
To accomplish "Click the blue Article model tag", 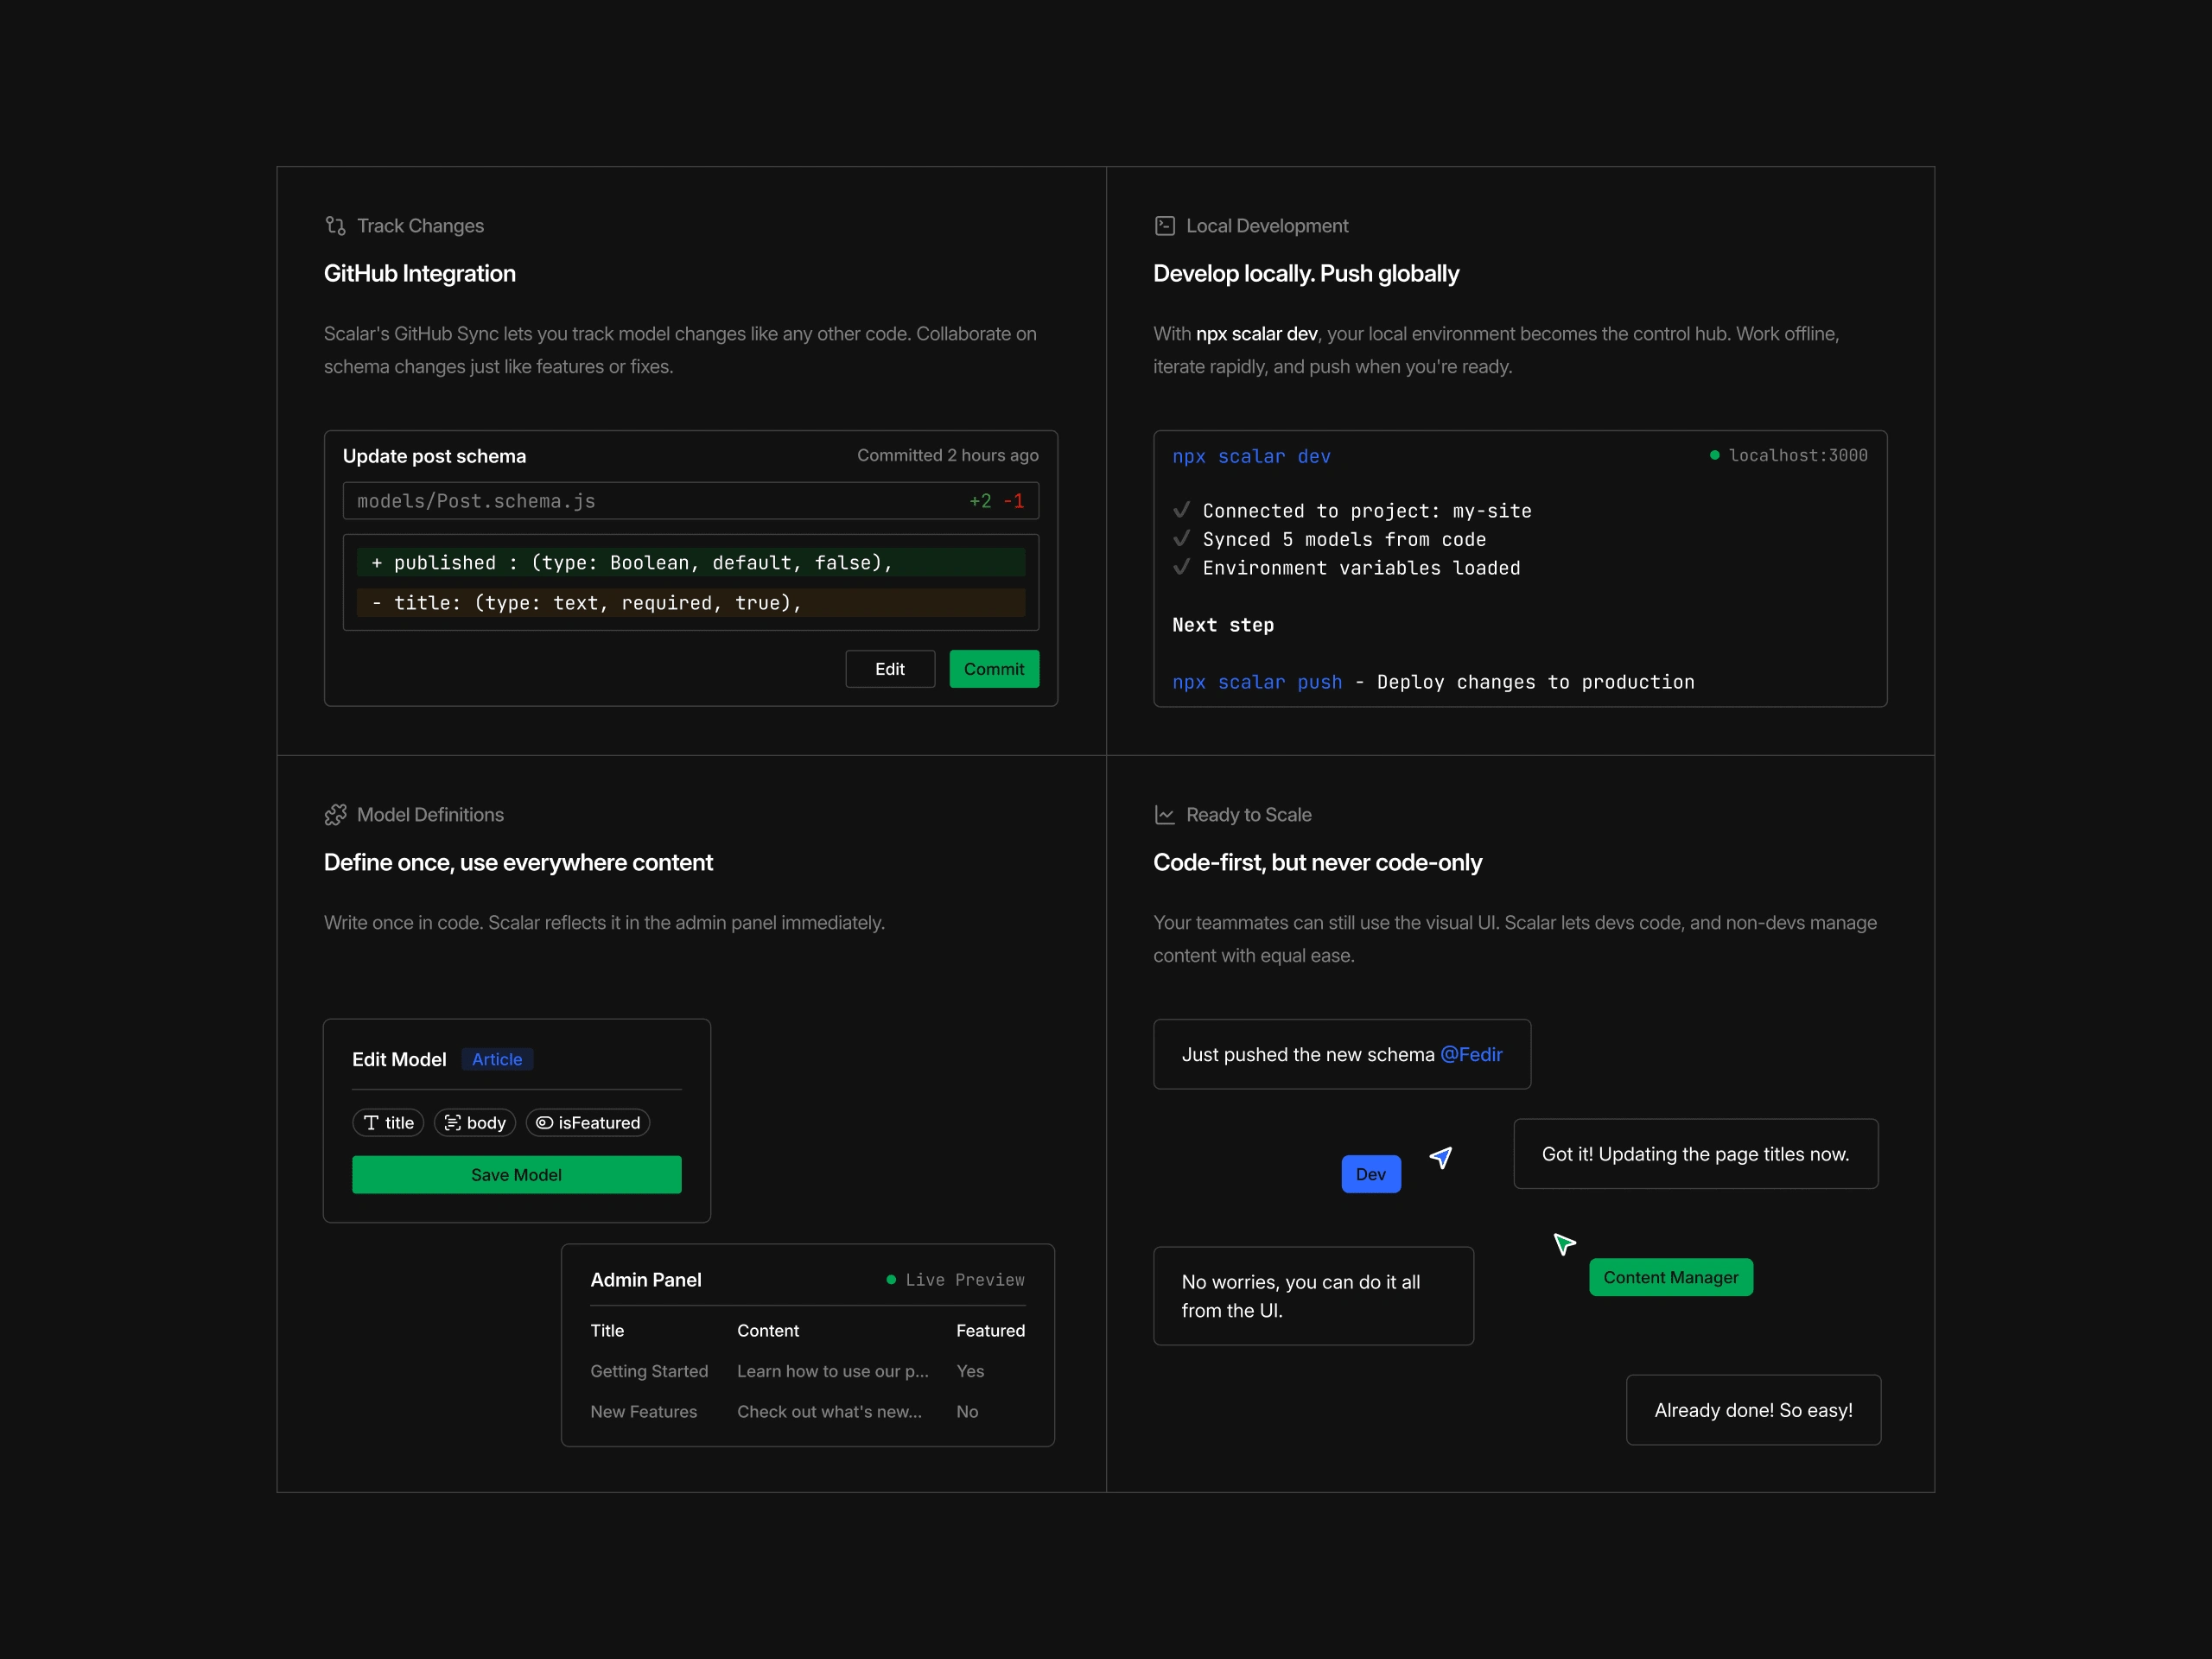I will (x=497, y=1059).
